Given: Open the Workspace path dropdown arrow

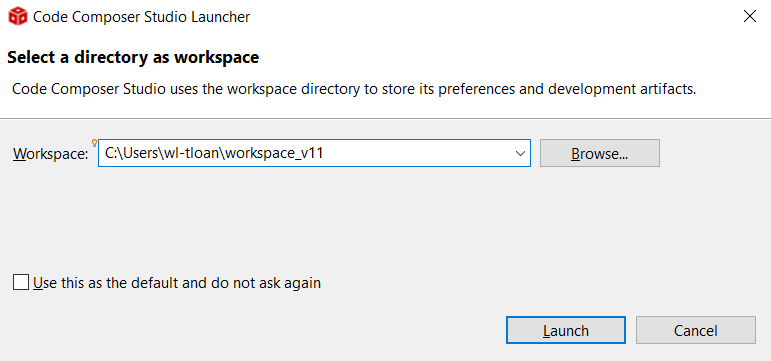Looking at the screenshot, I should point(520,153).
